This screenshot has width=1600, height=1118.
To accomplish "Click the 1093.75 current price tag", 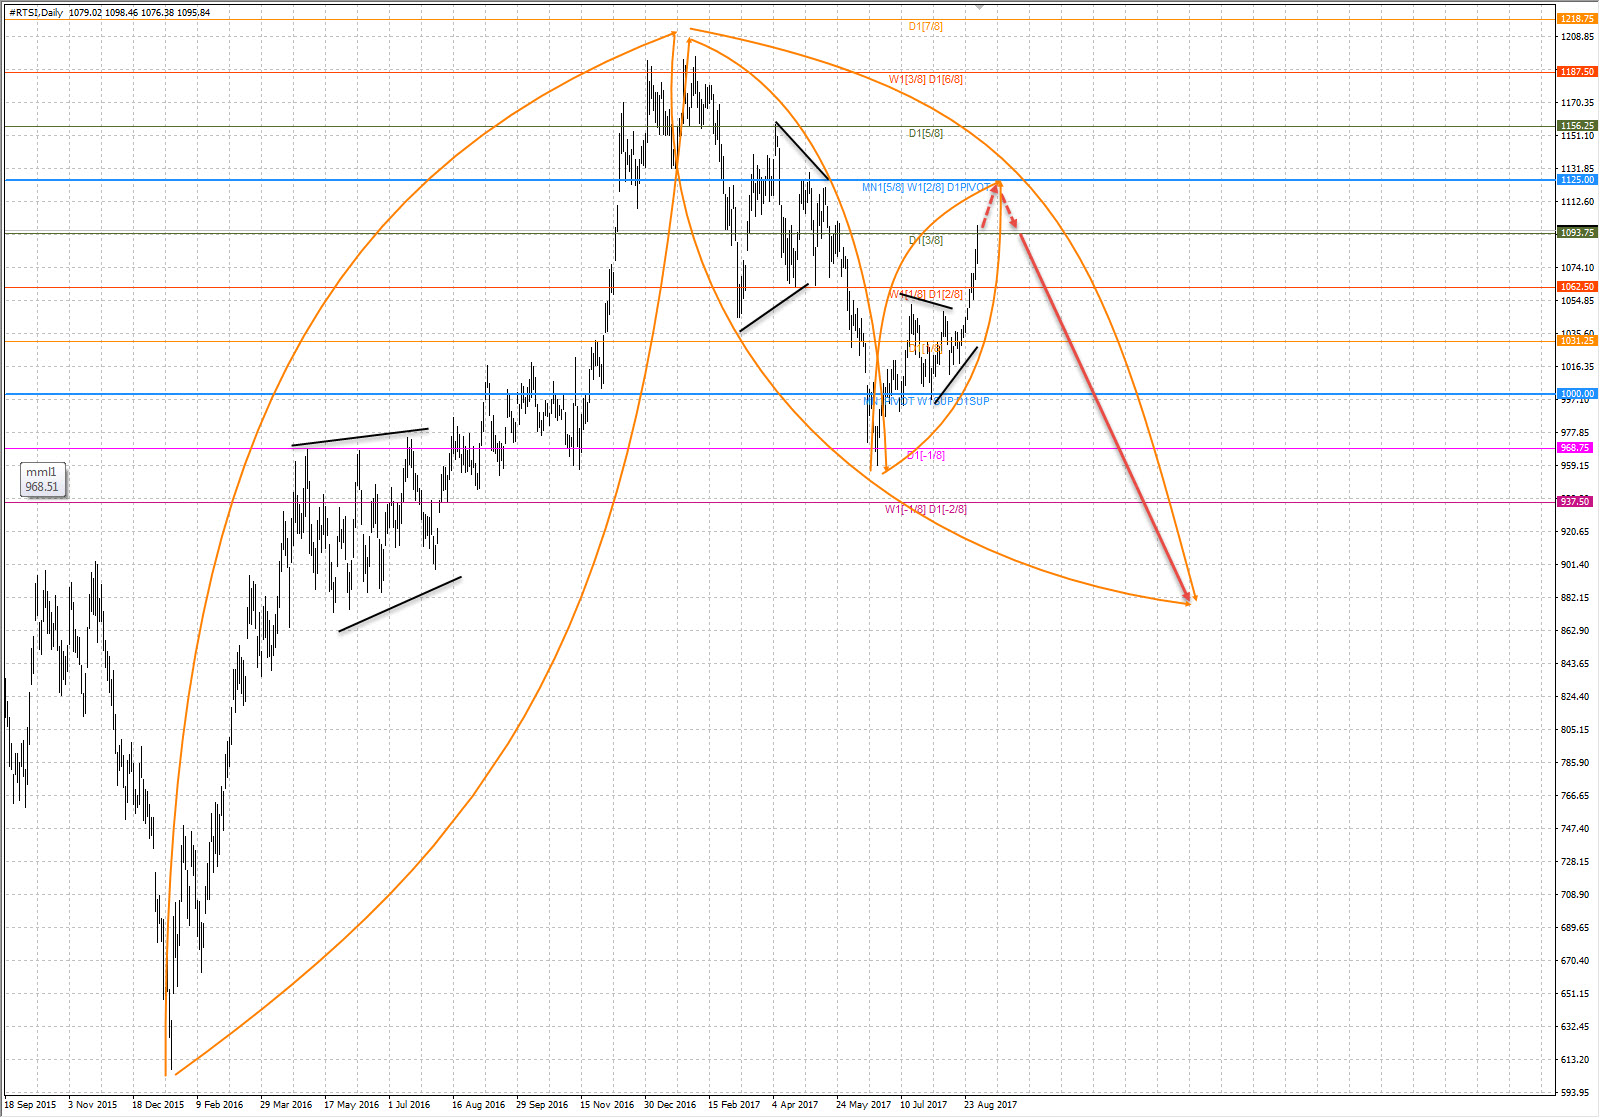I will click(x=1577, y=233).
